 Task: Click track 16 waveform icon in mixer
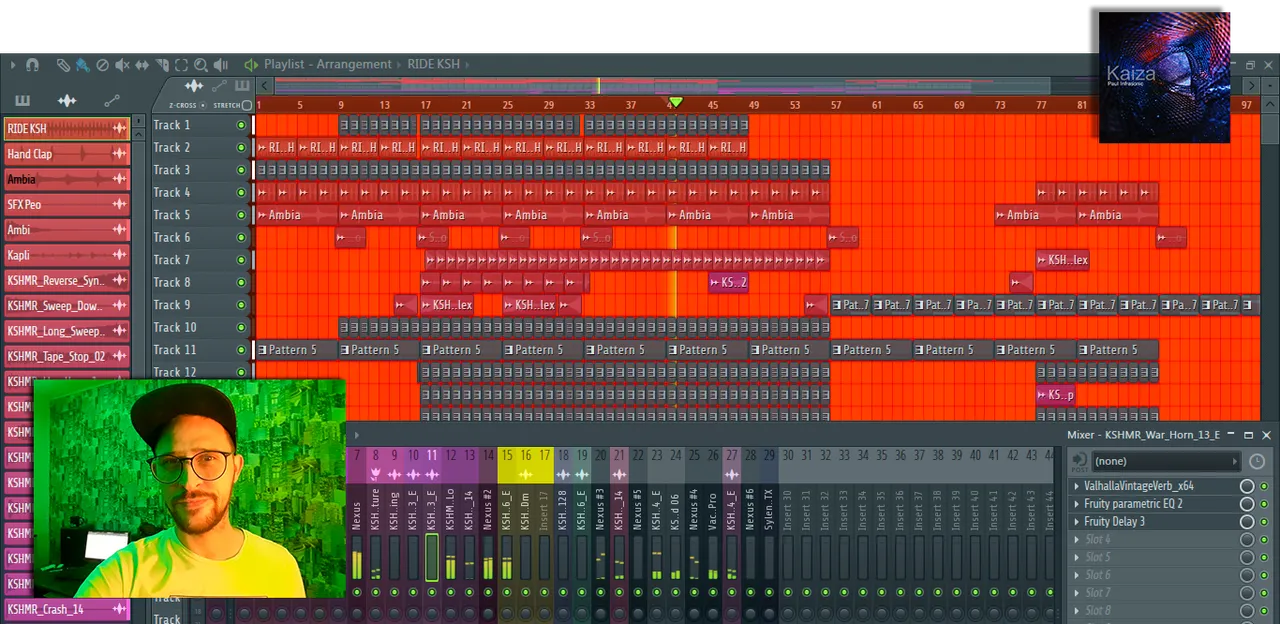[x=526, y=474]
